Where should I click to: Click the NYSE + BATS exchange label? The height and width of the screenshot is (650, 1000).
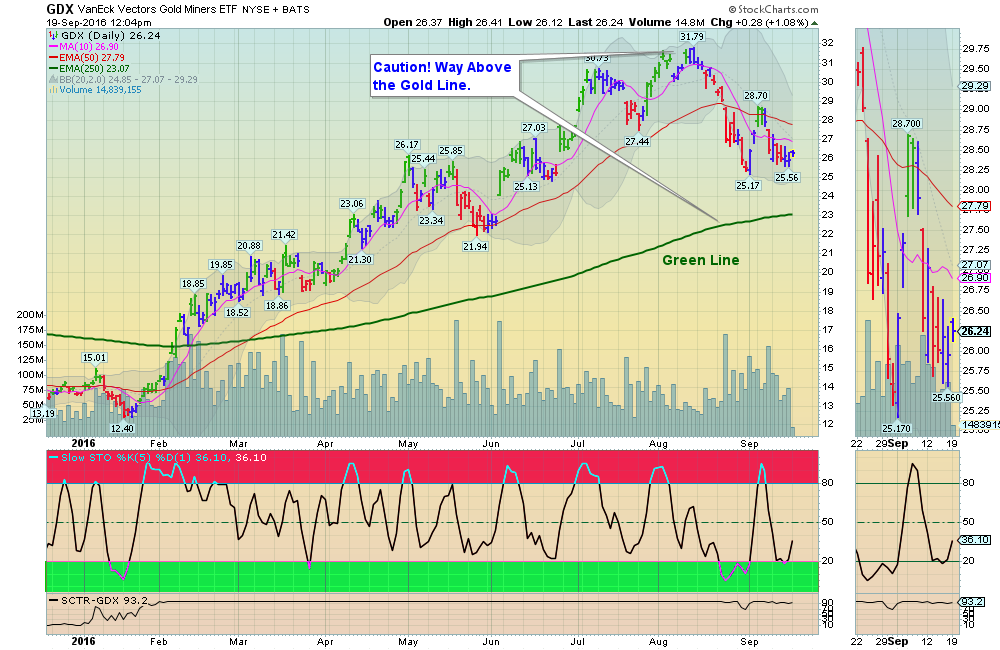[x=276, y=10]
